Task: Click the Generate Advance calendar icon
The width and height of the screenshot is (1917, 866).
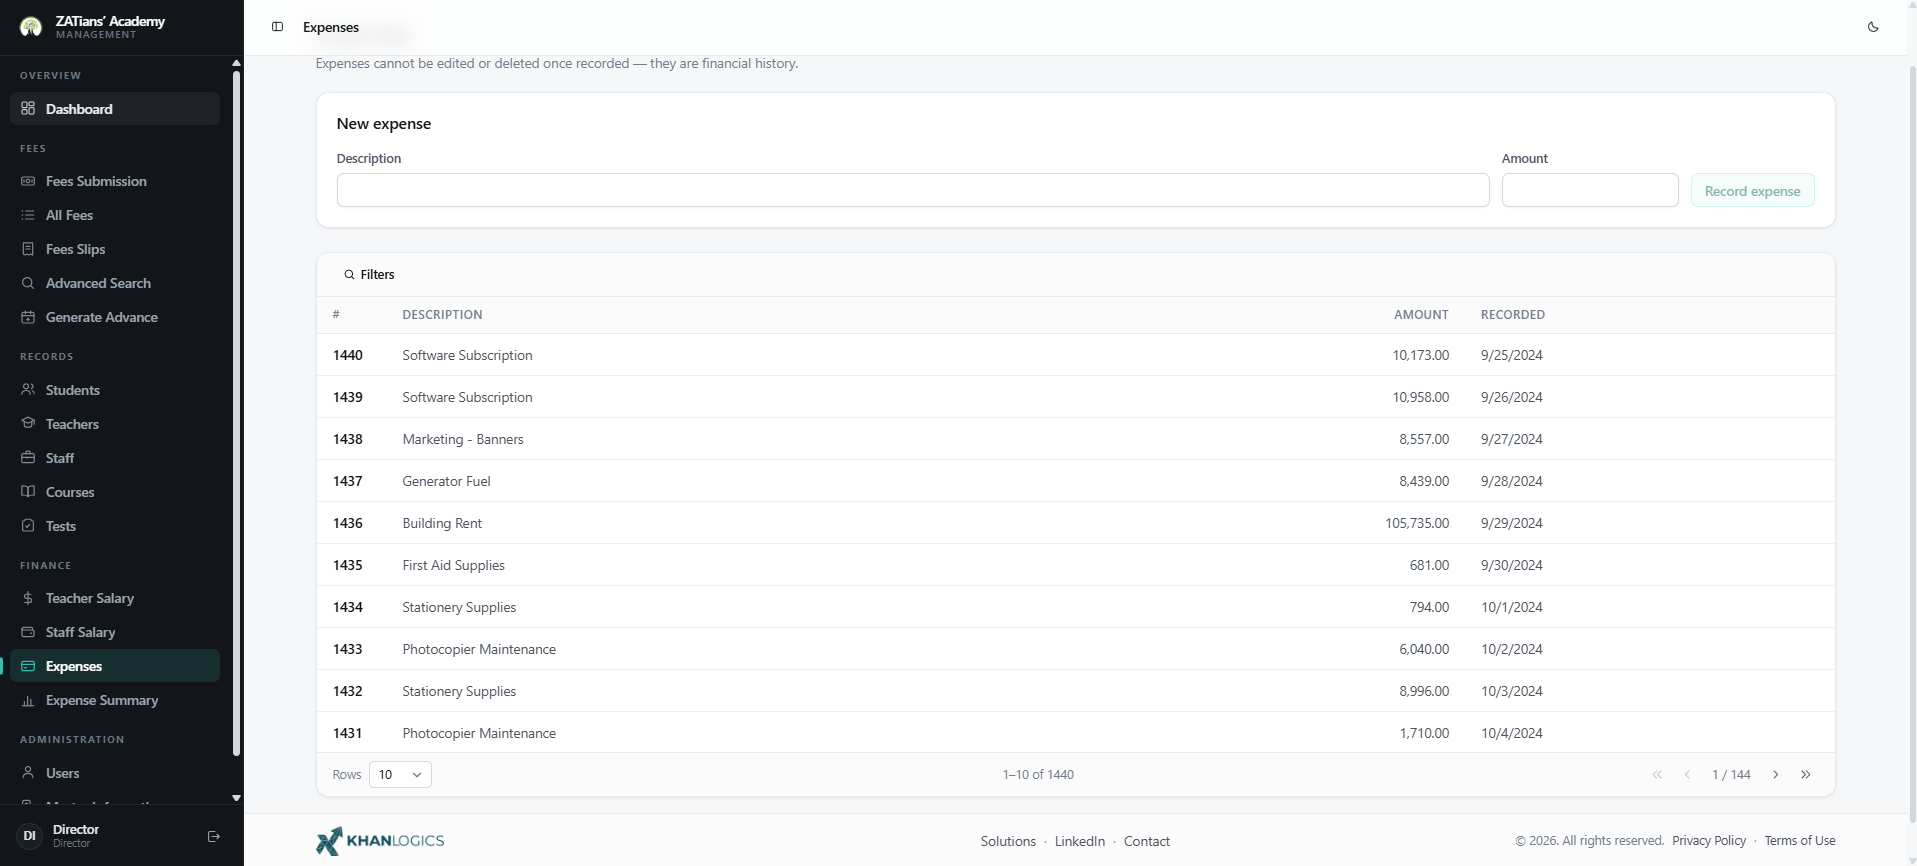Action: click(x=28, y=317)
